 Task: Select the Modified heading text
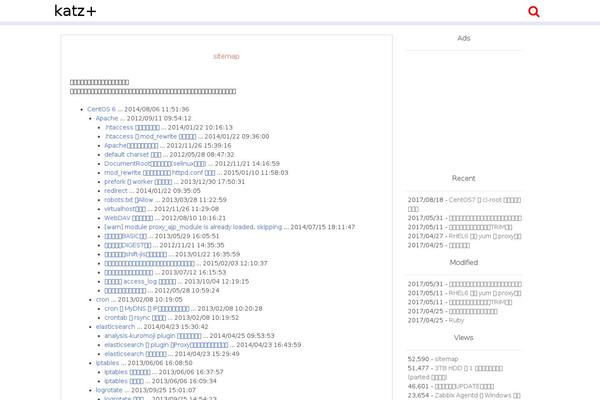tap(464, 263)
